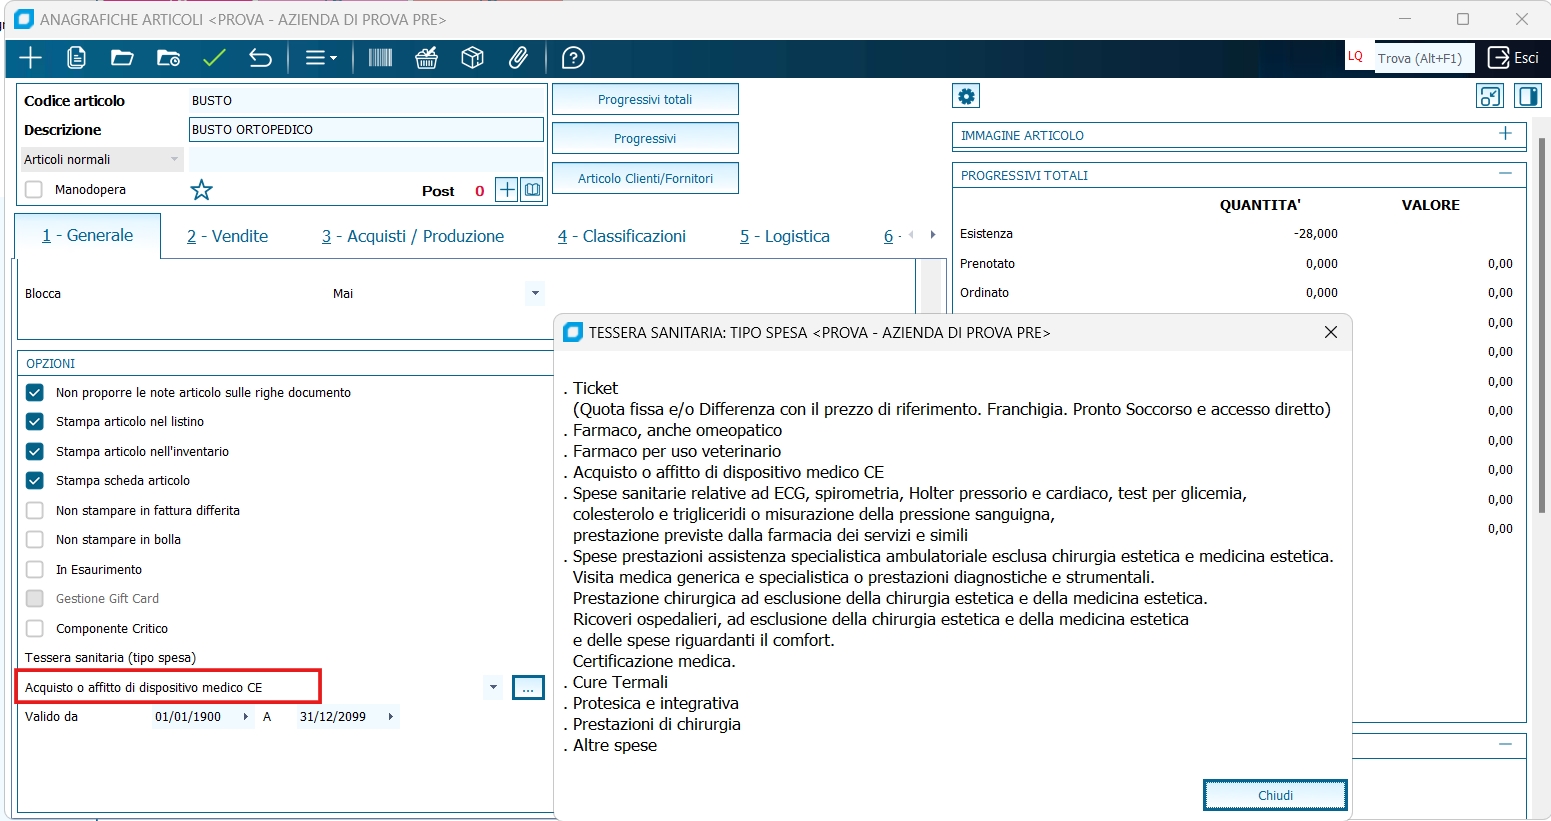Click the Articolo Clienti/Fornitori button

coord(645,178)
